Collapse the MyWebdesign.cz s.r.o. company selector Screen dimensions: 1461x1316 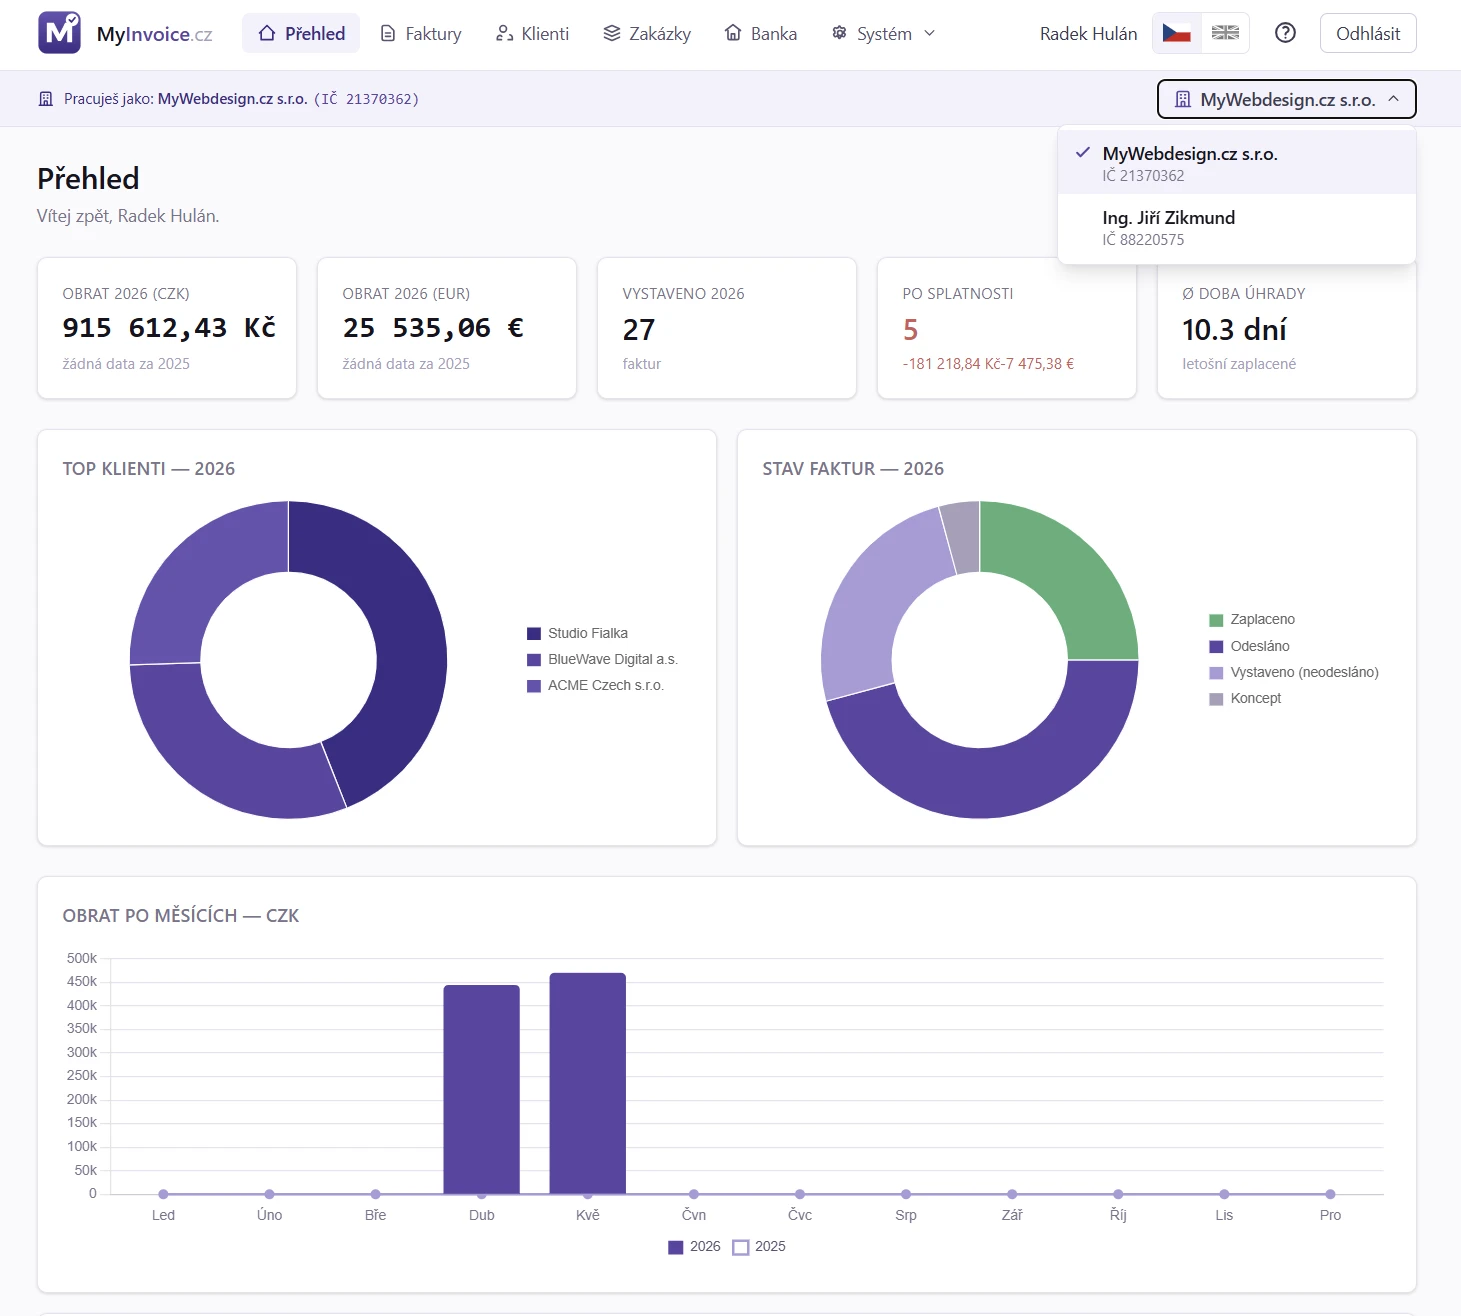[1286, 99]
